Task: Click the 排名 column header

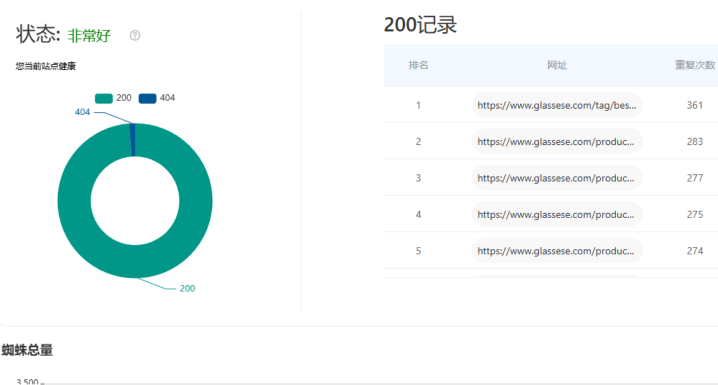Action: [418, 65]
